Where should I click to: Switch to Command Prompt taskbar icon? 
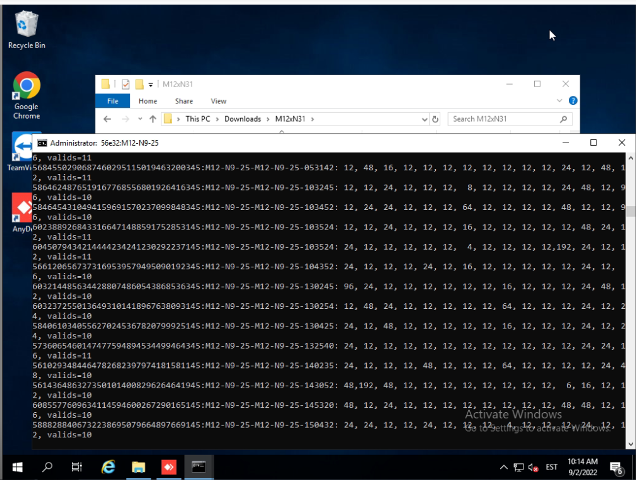(x=199, y=467)
